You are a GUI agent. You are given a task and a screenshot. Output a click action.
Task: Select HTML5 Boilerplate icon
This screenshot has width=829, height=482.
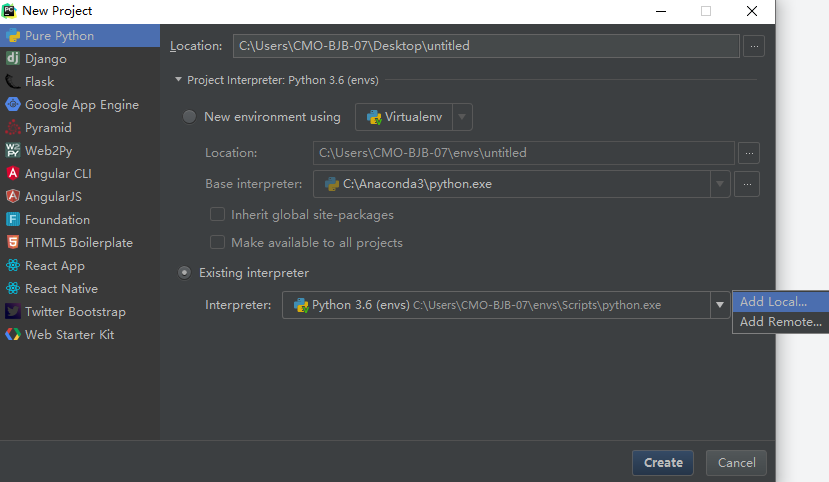13,243
